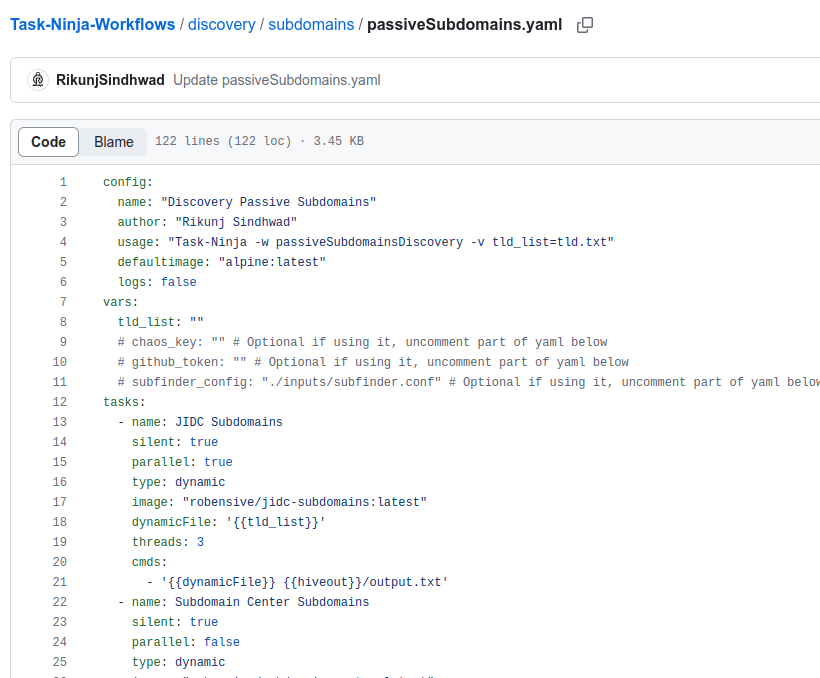820x678 pixels.
Task: Click the author value "Rikunj Sindhwad"
Action: point(236,222)
